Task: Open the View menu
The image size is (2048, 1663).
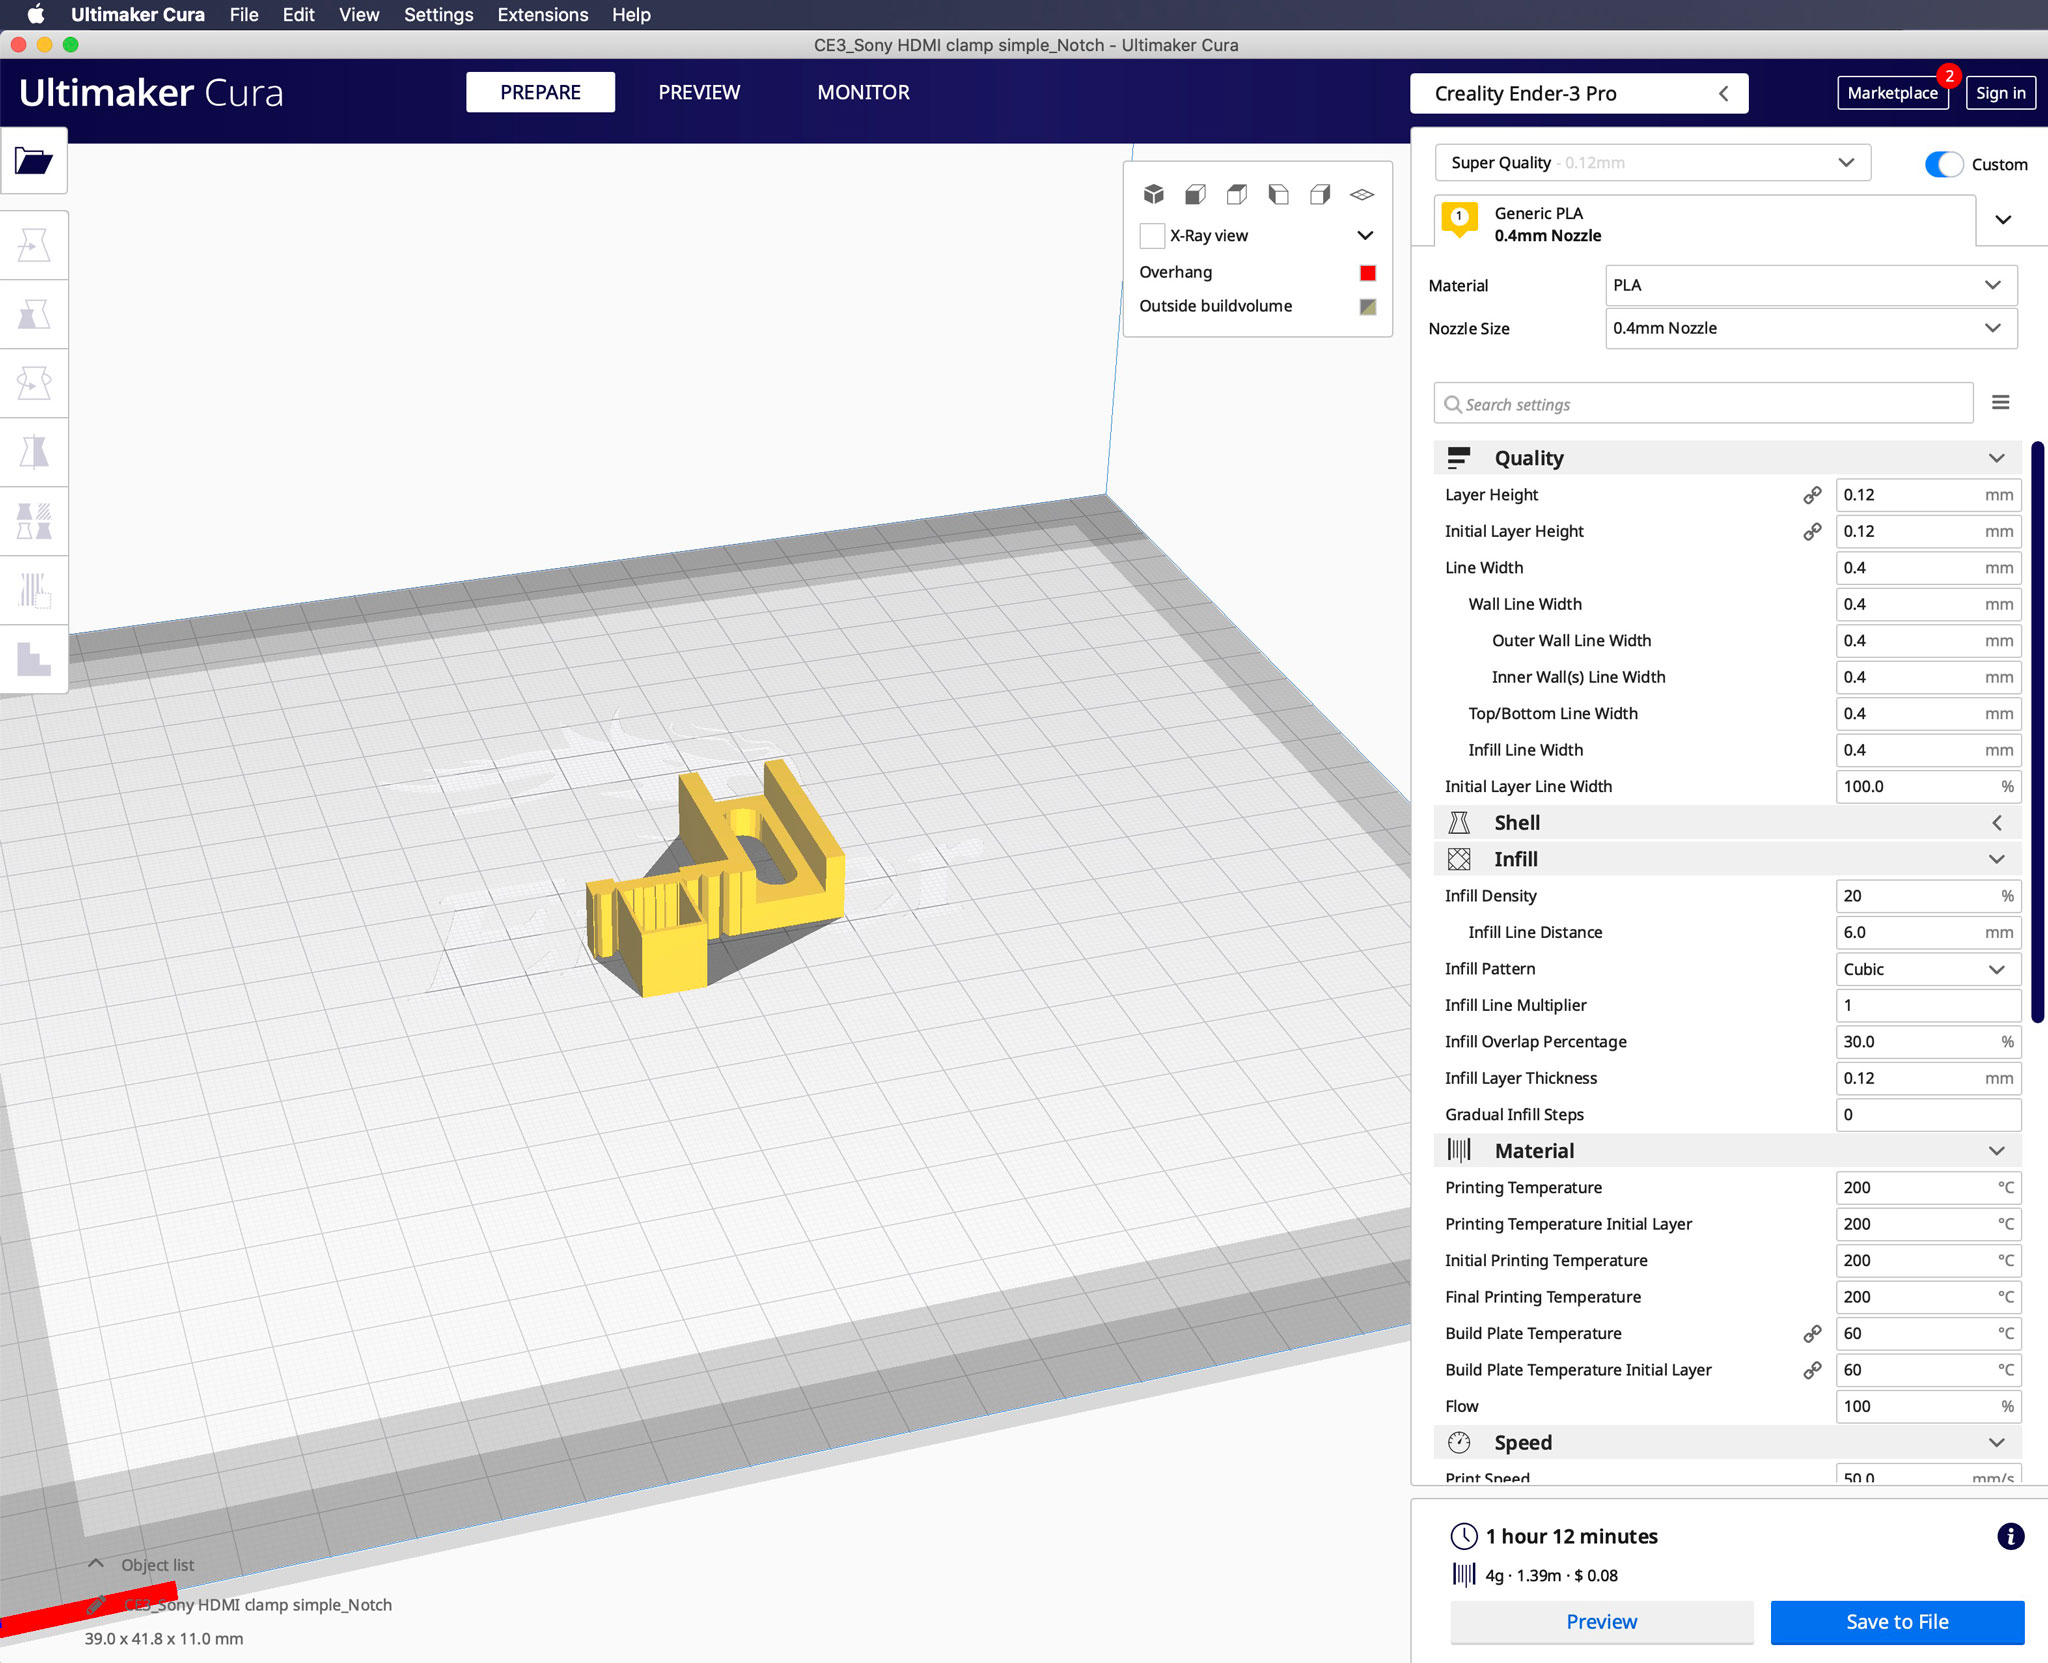Action: click(x=359, y=14)
